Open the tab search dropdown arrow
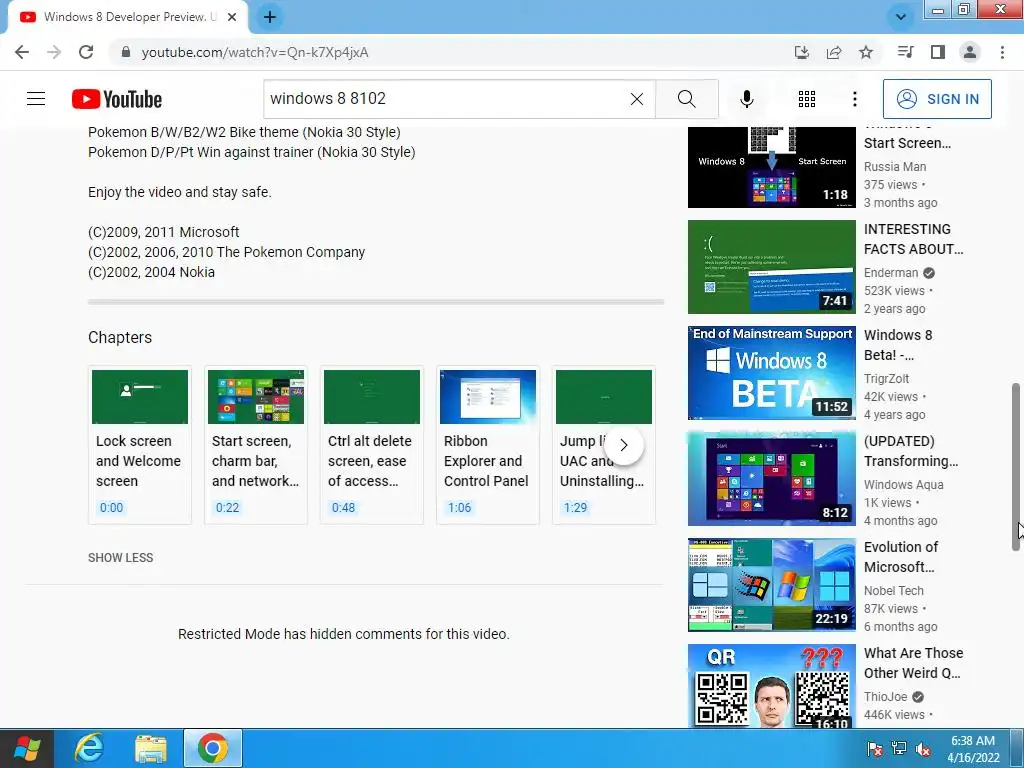Viewport: 1024px width, 768px height. click(901, 17)
